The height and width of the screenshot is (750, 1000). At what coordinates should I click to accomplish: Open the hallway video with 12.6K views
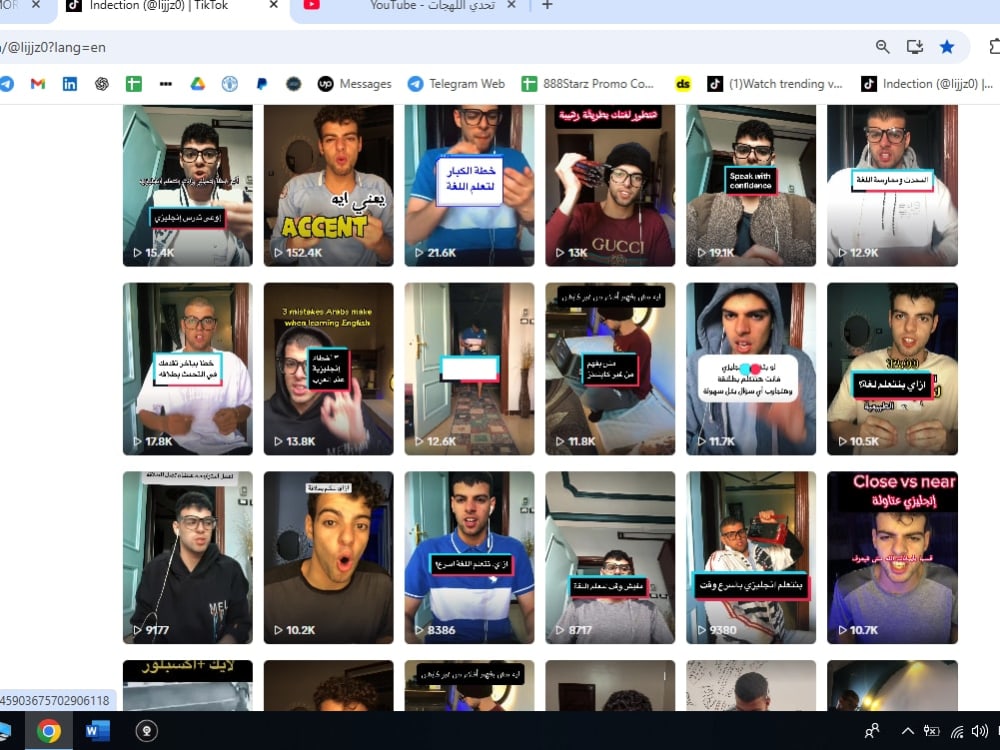[469, 369]
